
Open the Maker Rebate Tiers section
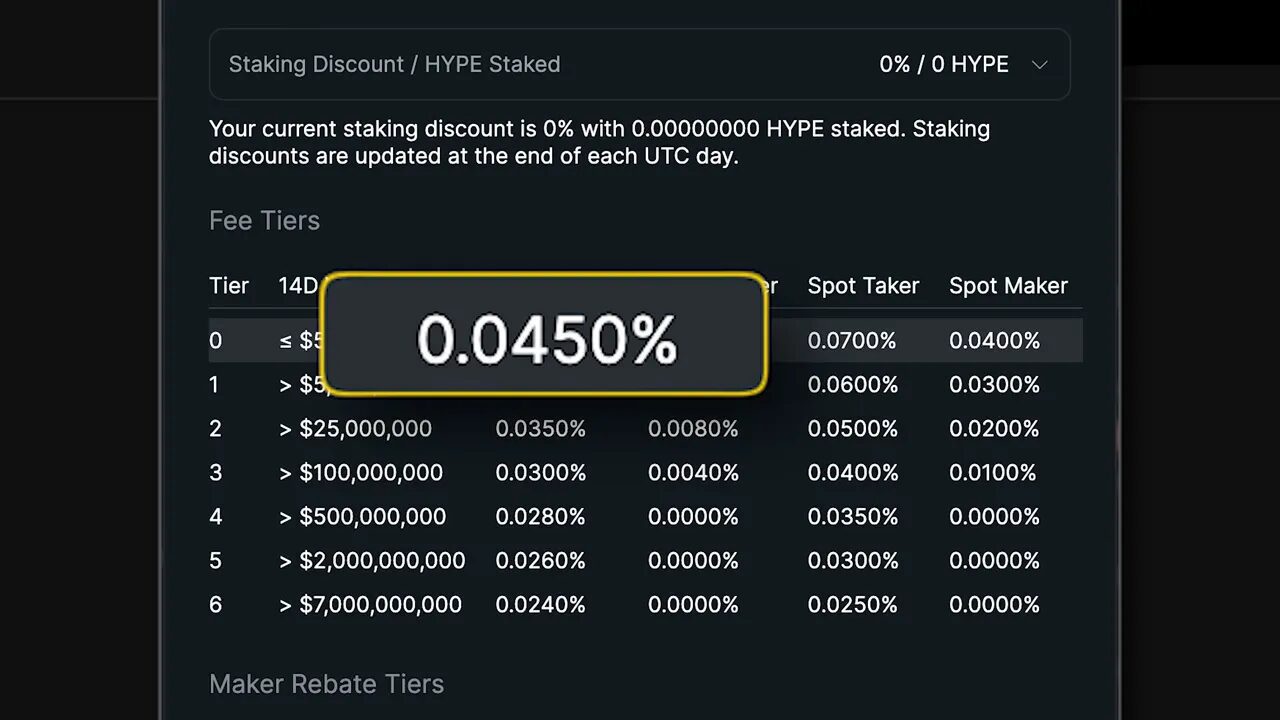(x=326, y=684)
